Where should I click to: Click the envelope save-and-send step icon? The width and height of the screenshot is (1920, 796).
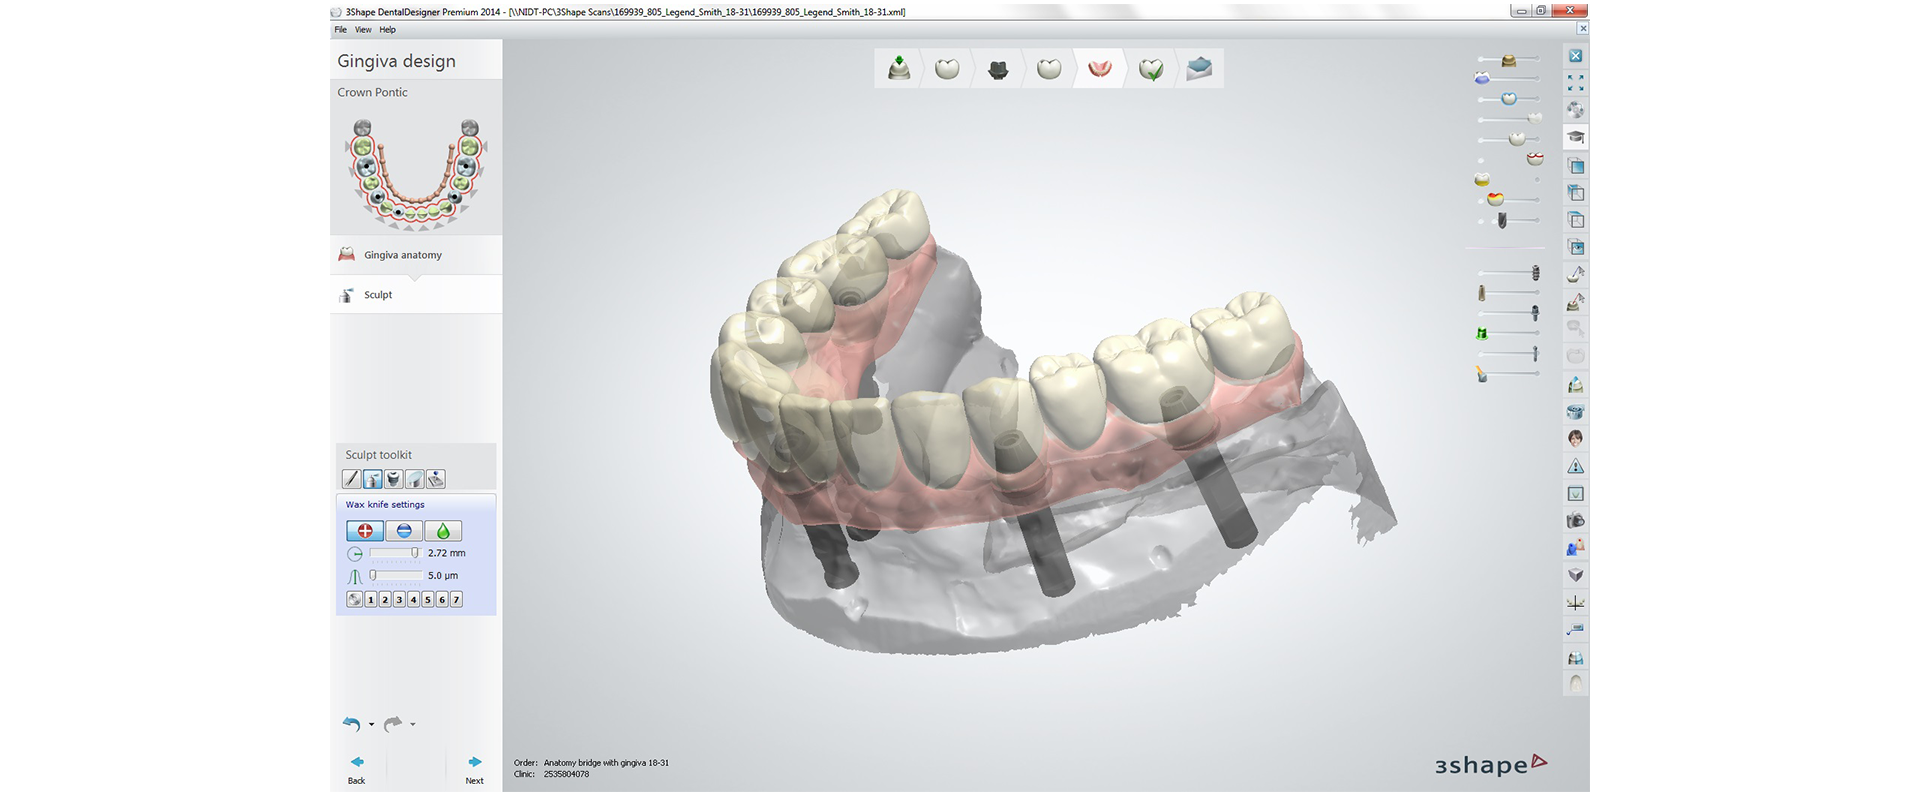[x=1199, y=68]
